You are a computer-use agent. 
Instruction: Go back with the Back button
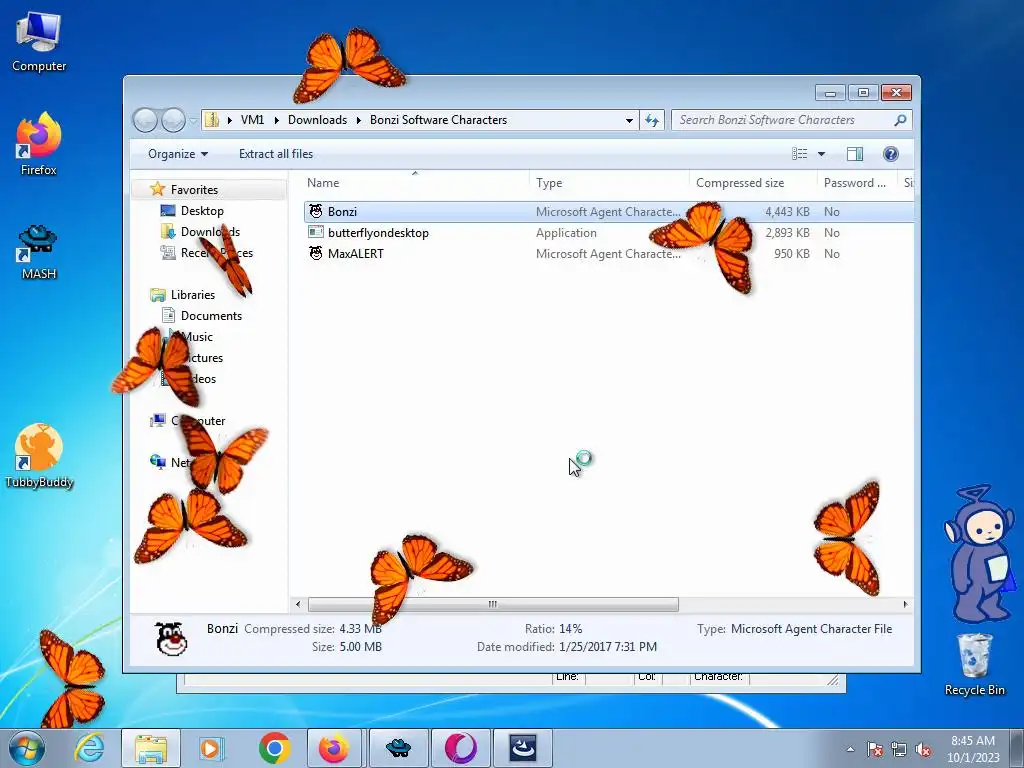coord(146,120)
